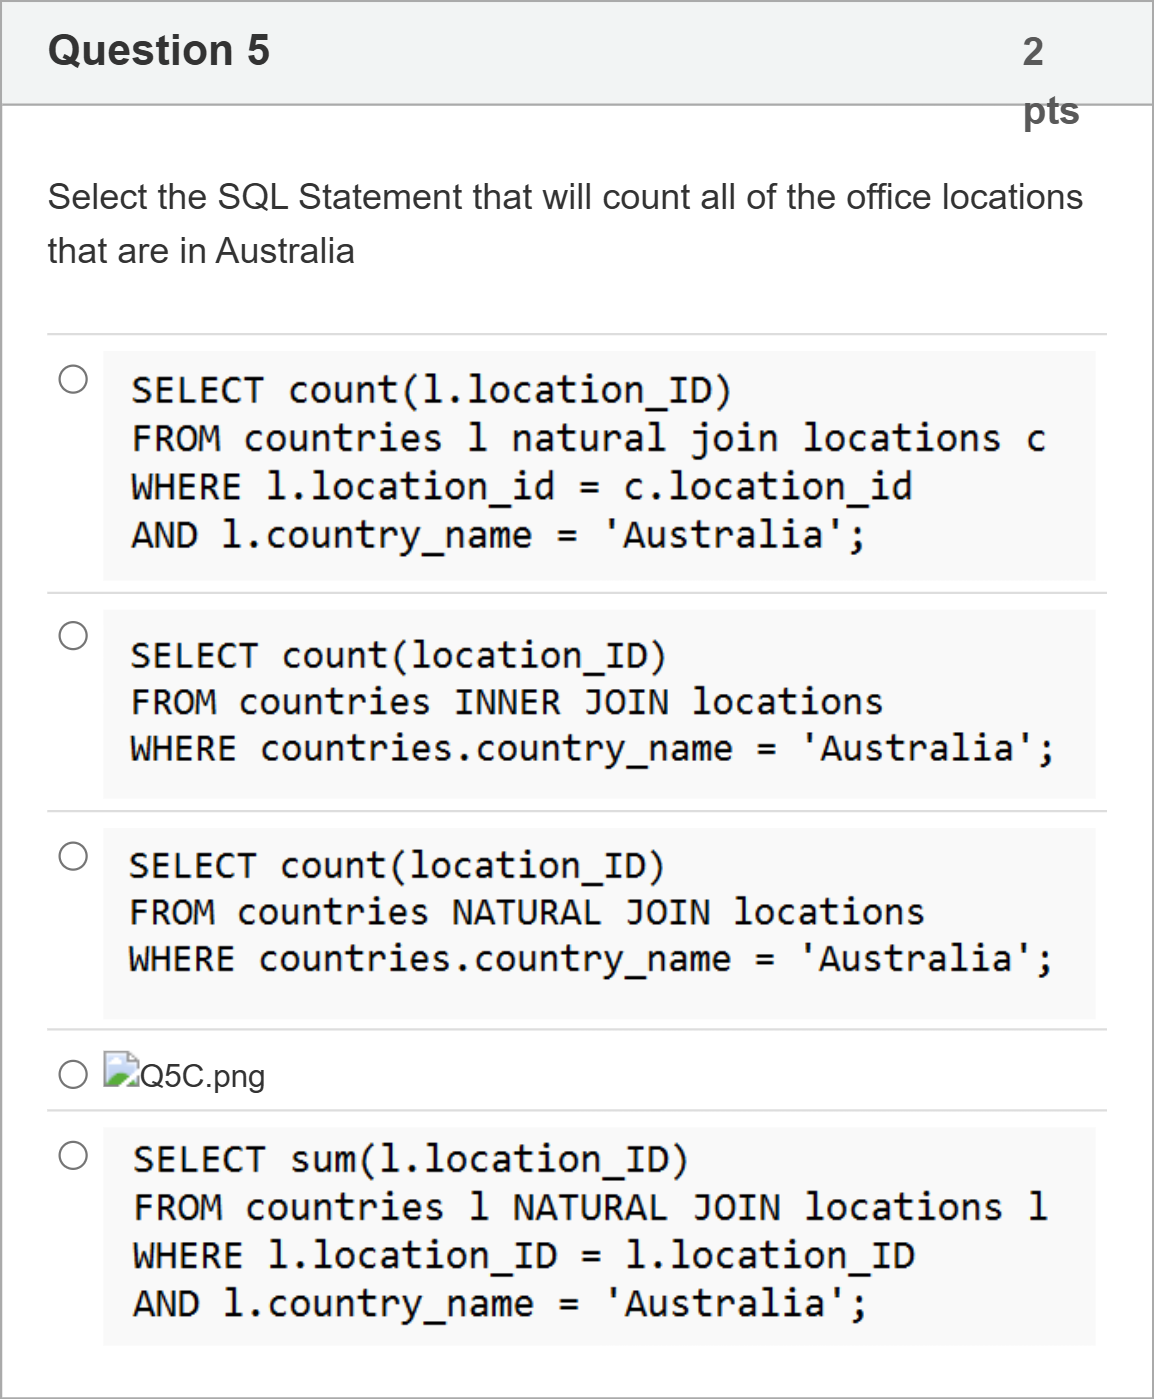1154x1399 pixels.
Task: Click line 'FROM countries l natural join locations c'
Action: [589, 438]
